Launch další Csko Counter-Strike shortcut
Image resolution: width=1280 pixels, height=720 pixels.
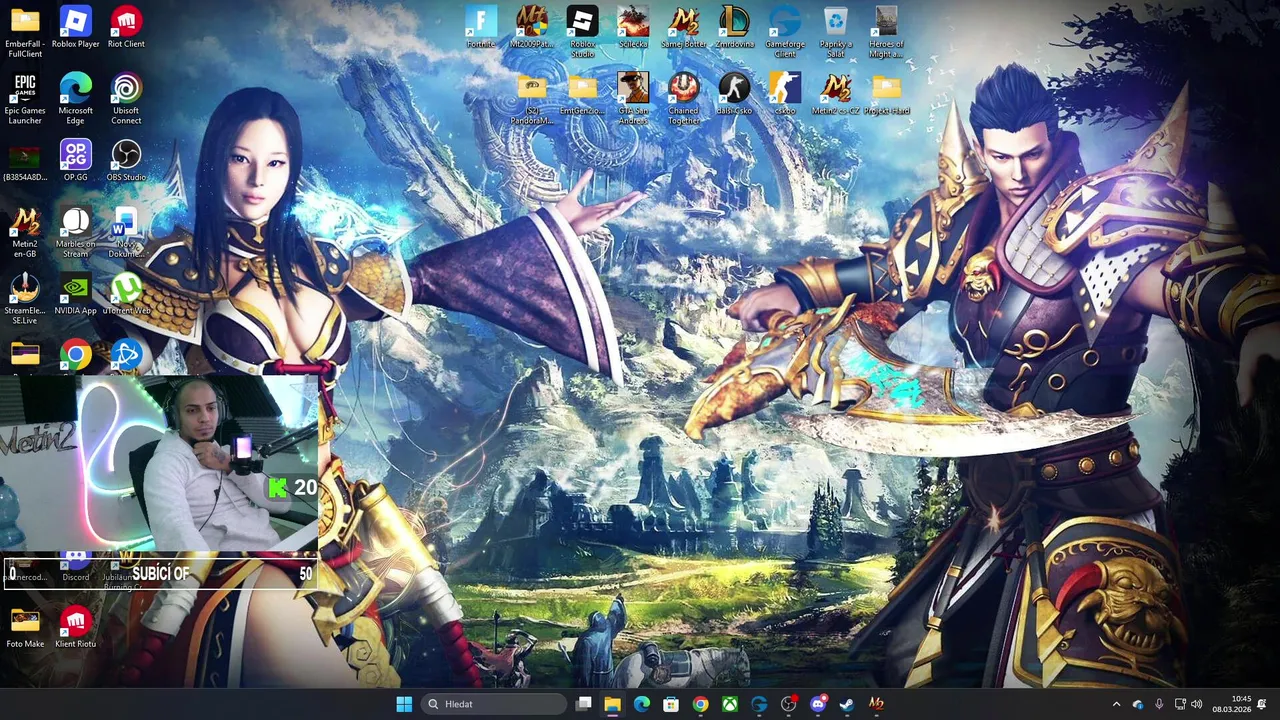pos(734,94)
